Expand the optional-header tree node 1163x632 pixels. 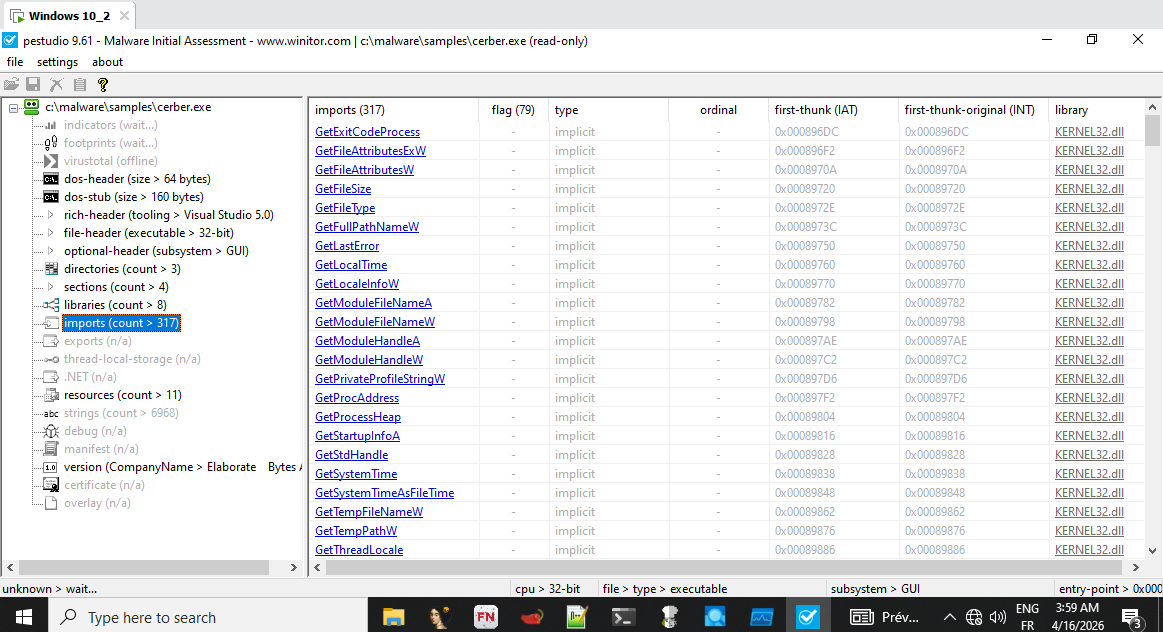tap(50, 251)
